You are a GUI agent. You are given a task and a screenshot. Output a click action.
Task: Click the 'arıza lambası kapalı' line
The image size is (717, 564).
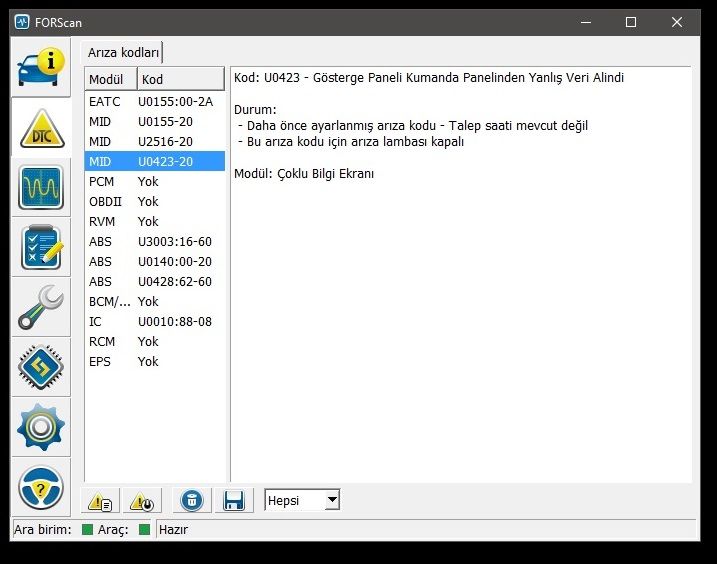click(351, 142)
